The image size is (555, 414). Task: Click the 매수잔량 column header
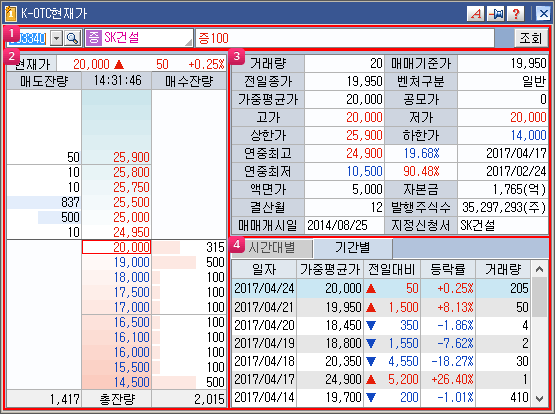click(189, 81)
